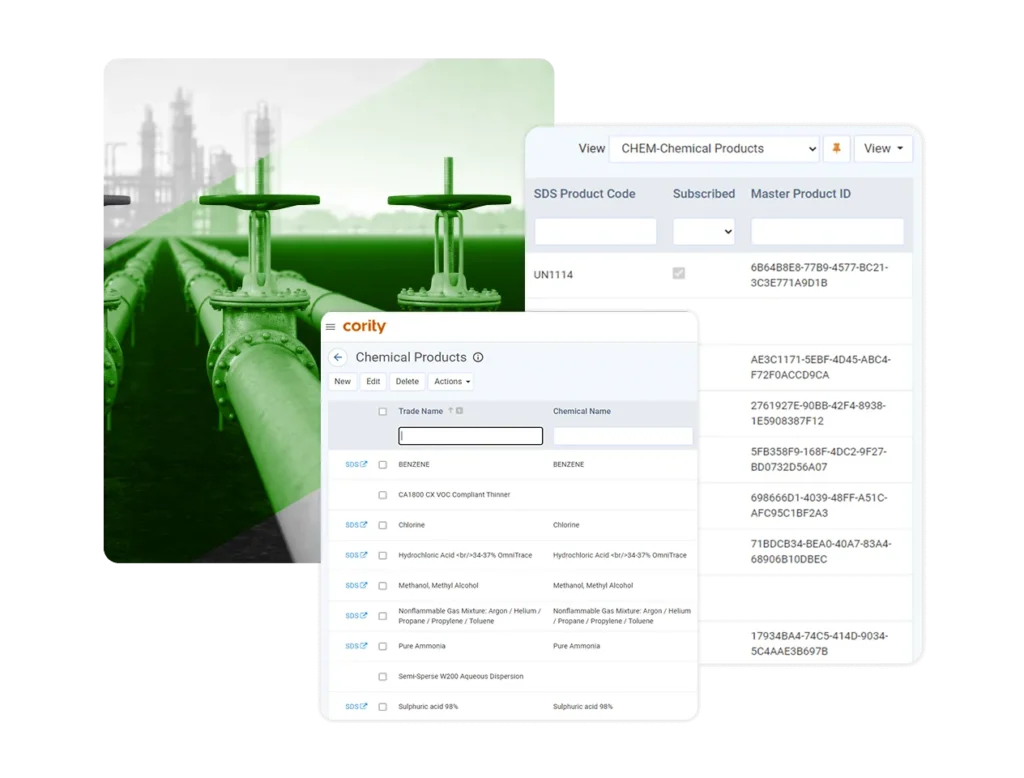This screenshot has width=1024, height=778.
Task: Open the Actions menu
Action: pos(451,381)
